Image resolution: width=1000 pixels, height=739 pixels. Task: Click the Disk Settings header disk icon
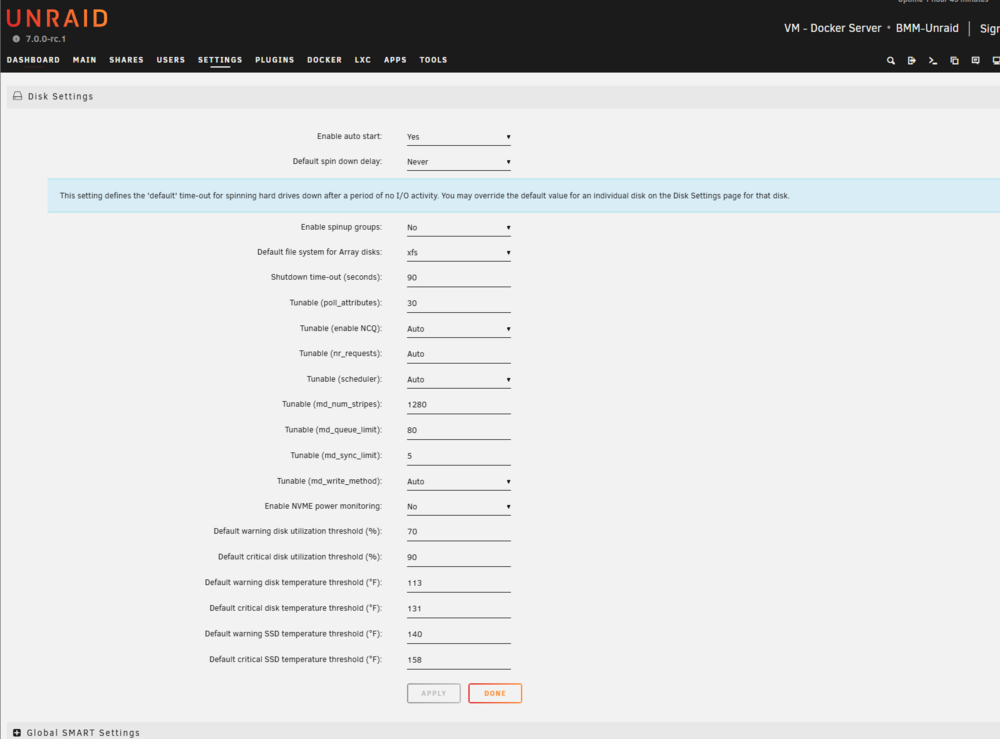tap(17, 96)
